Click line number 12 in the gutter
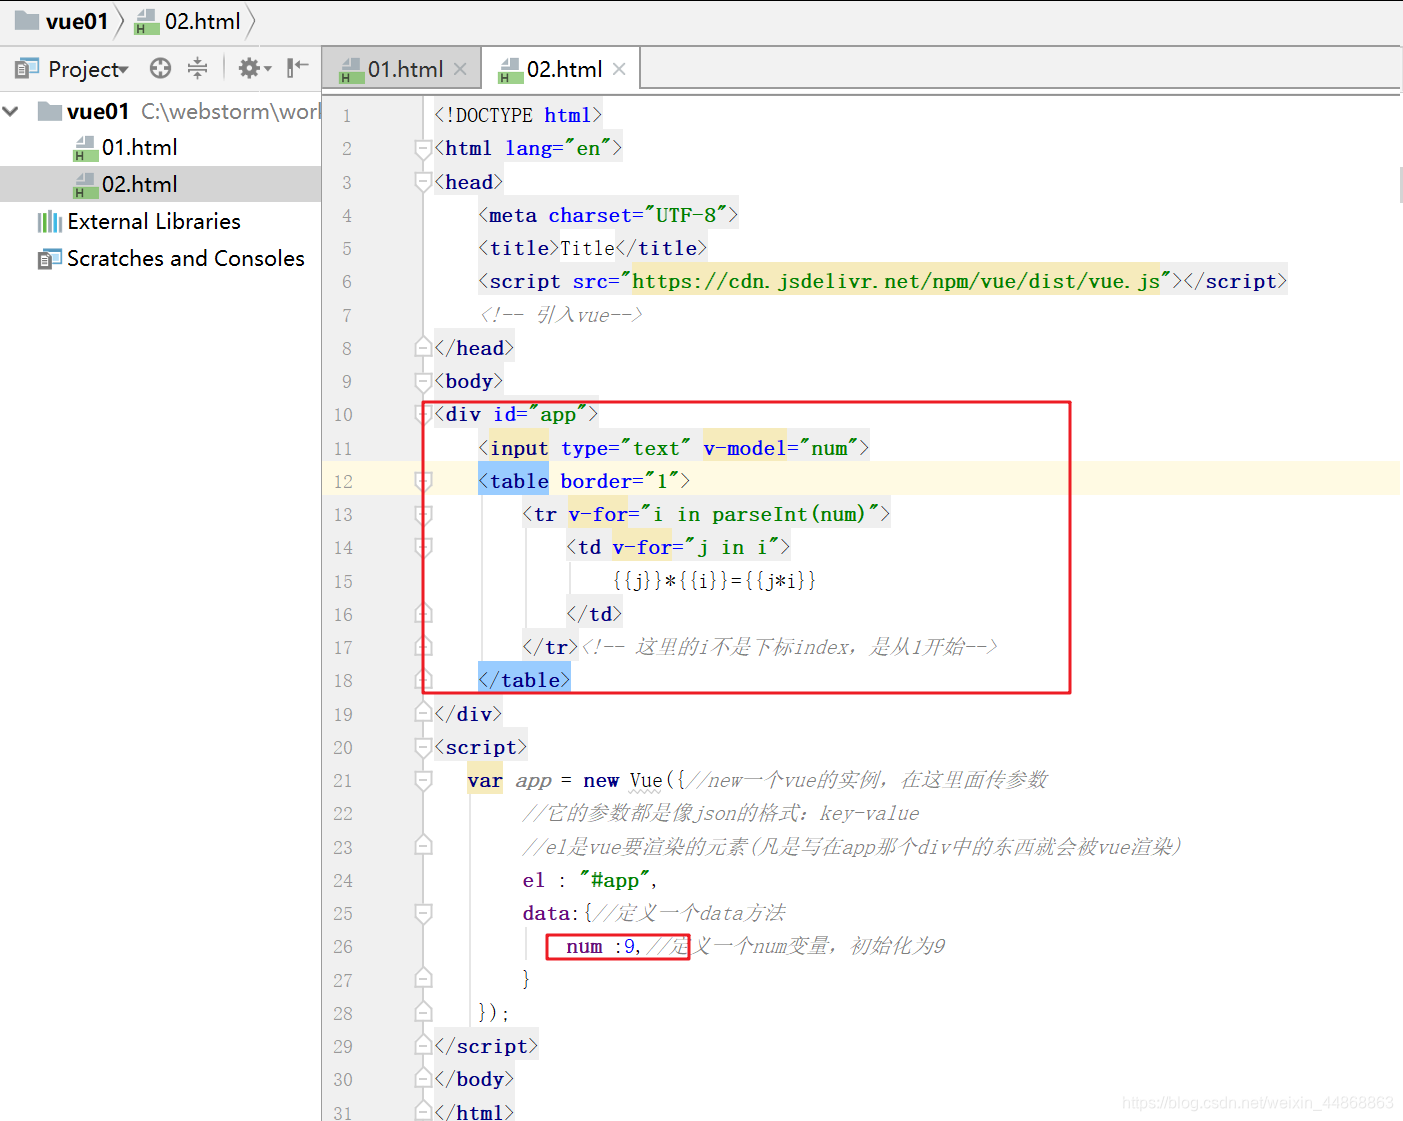 tap(343, 481)
